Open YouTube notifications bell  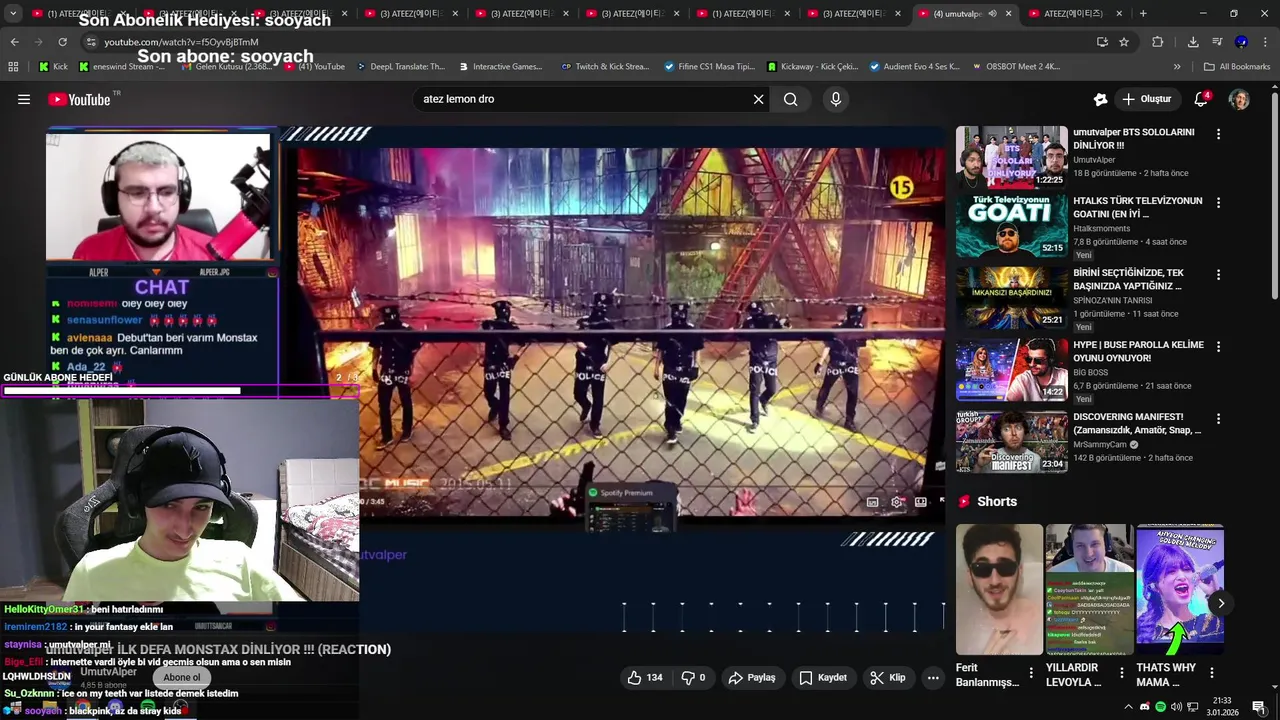click(x=1201, y=99)
